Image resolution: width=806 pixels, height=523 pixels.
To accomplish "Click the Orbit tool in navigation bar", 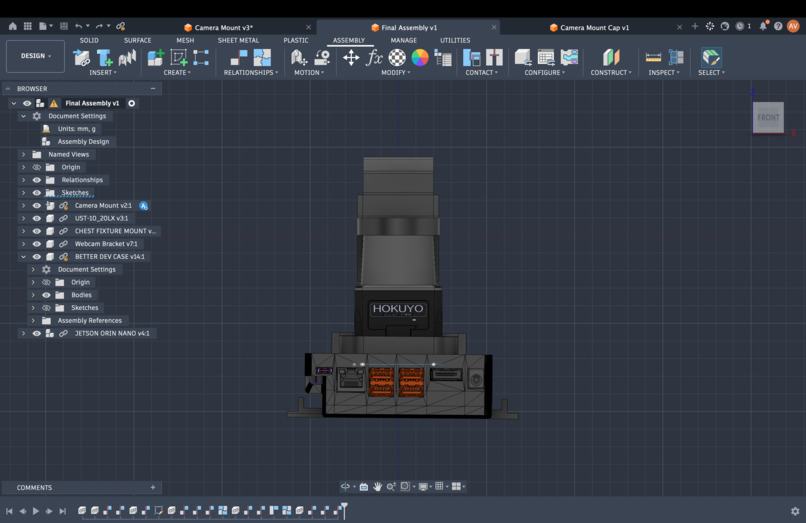I will tap(345, 486).
